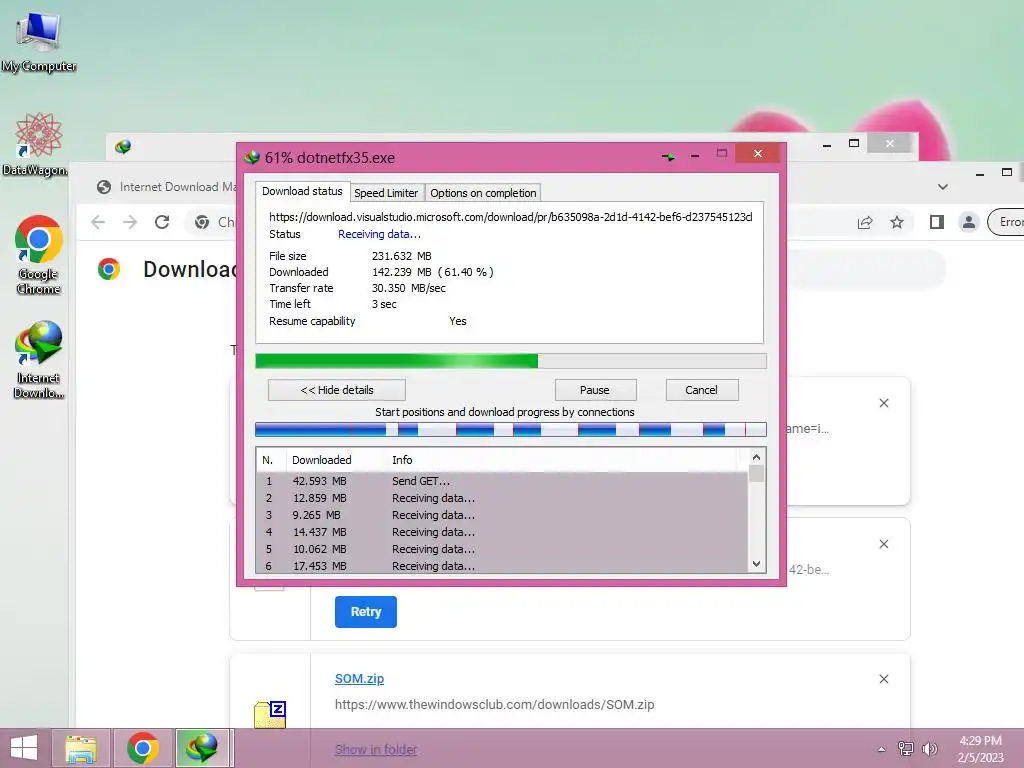Screen dimensions: 1024x768
Task: Remove the SOM.zip download entry
Action: (884, 679)
